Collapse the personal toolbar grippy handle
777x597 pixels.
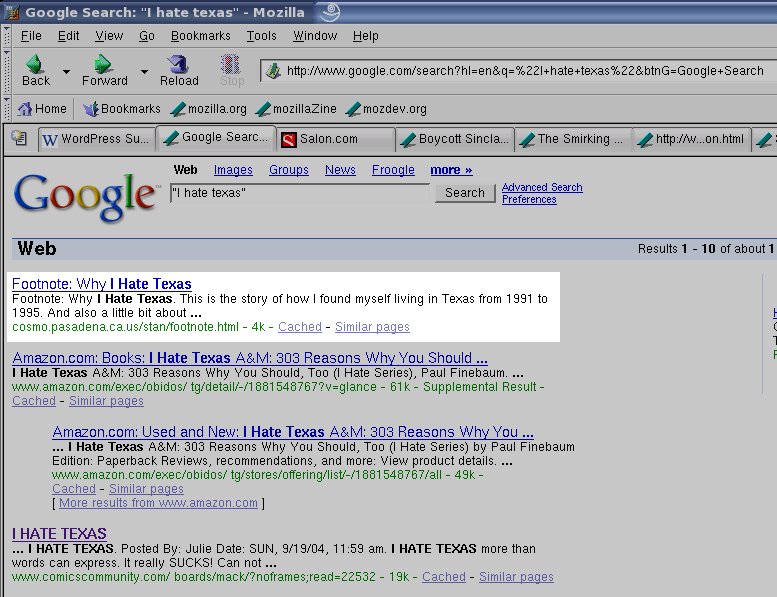click(x=6, y=109)
